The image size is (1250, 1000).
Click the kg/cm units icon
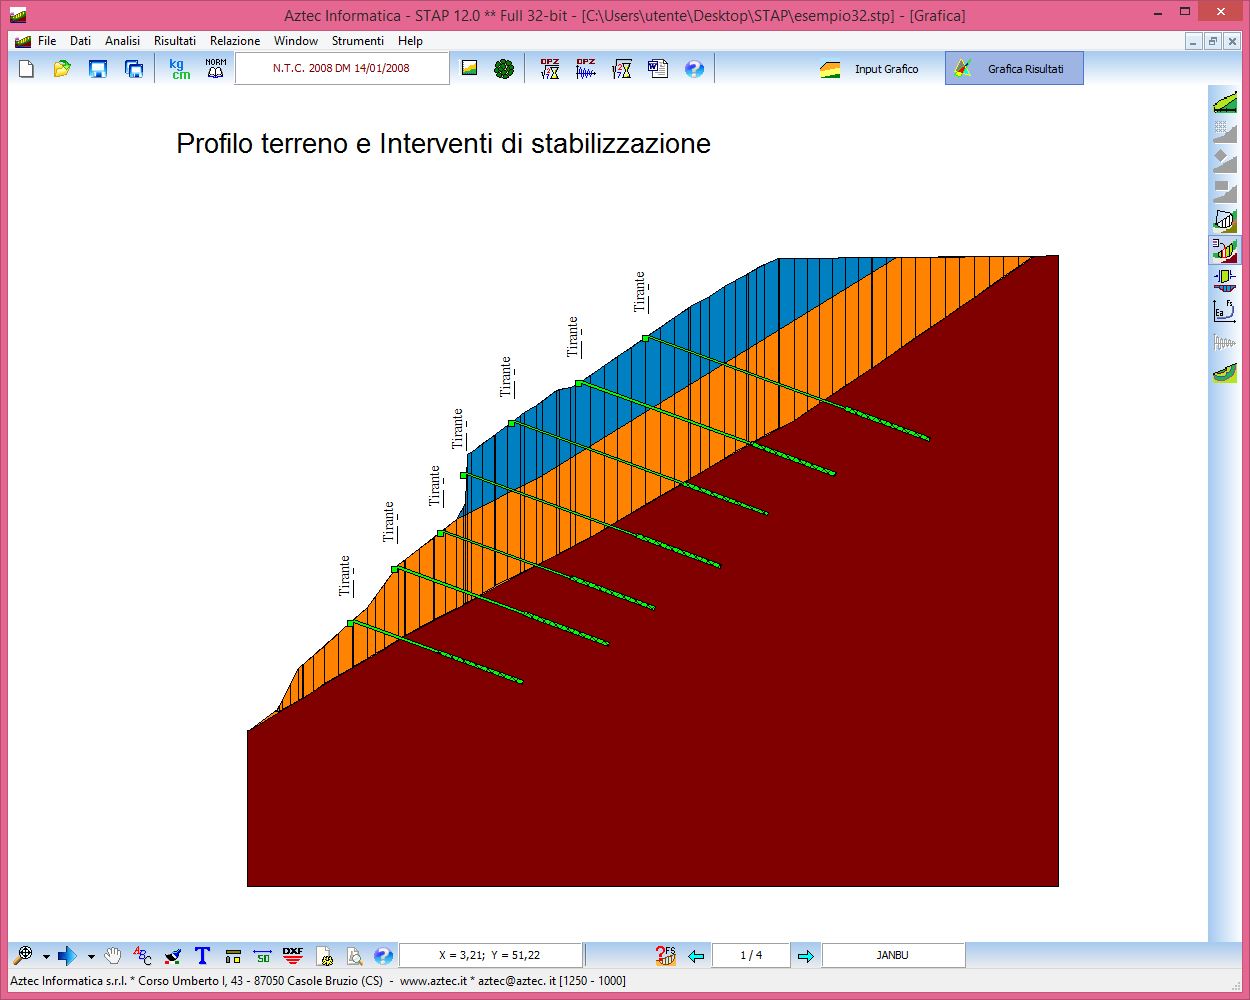(179, 69)
